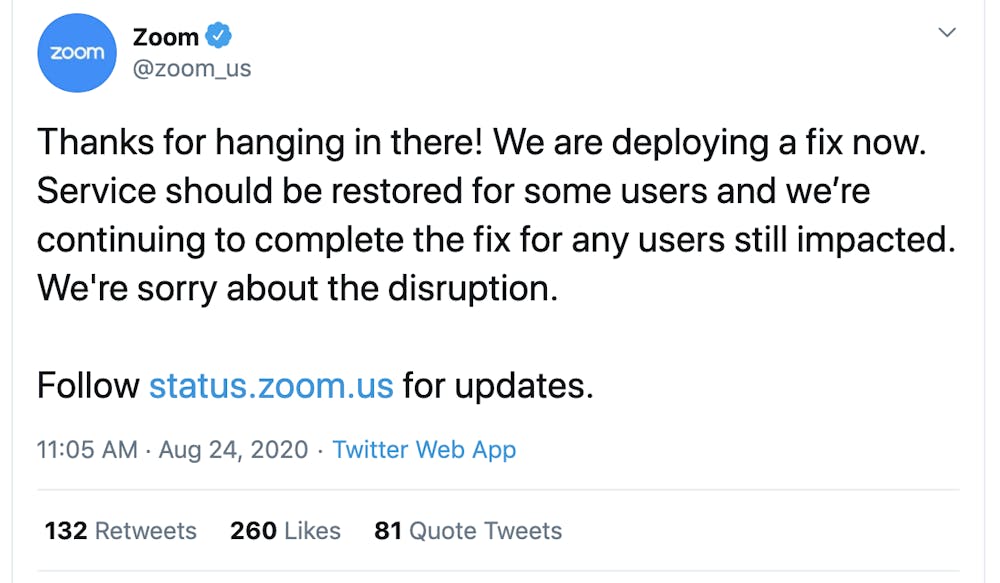Click the likes count number 260

[252, 530]
